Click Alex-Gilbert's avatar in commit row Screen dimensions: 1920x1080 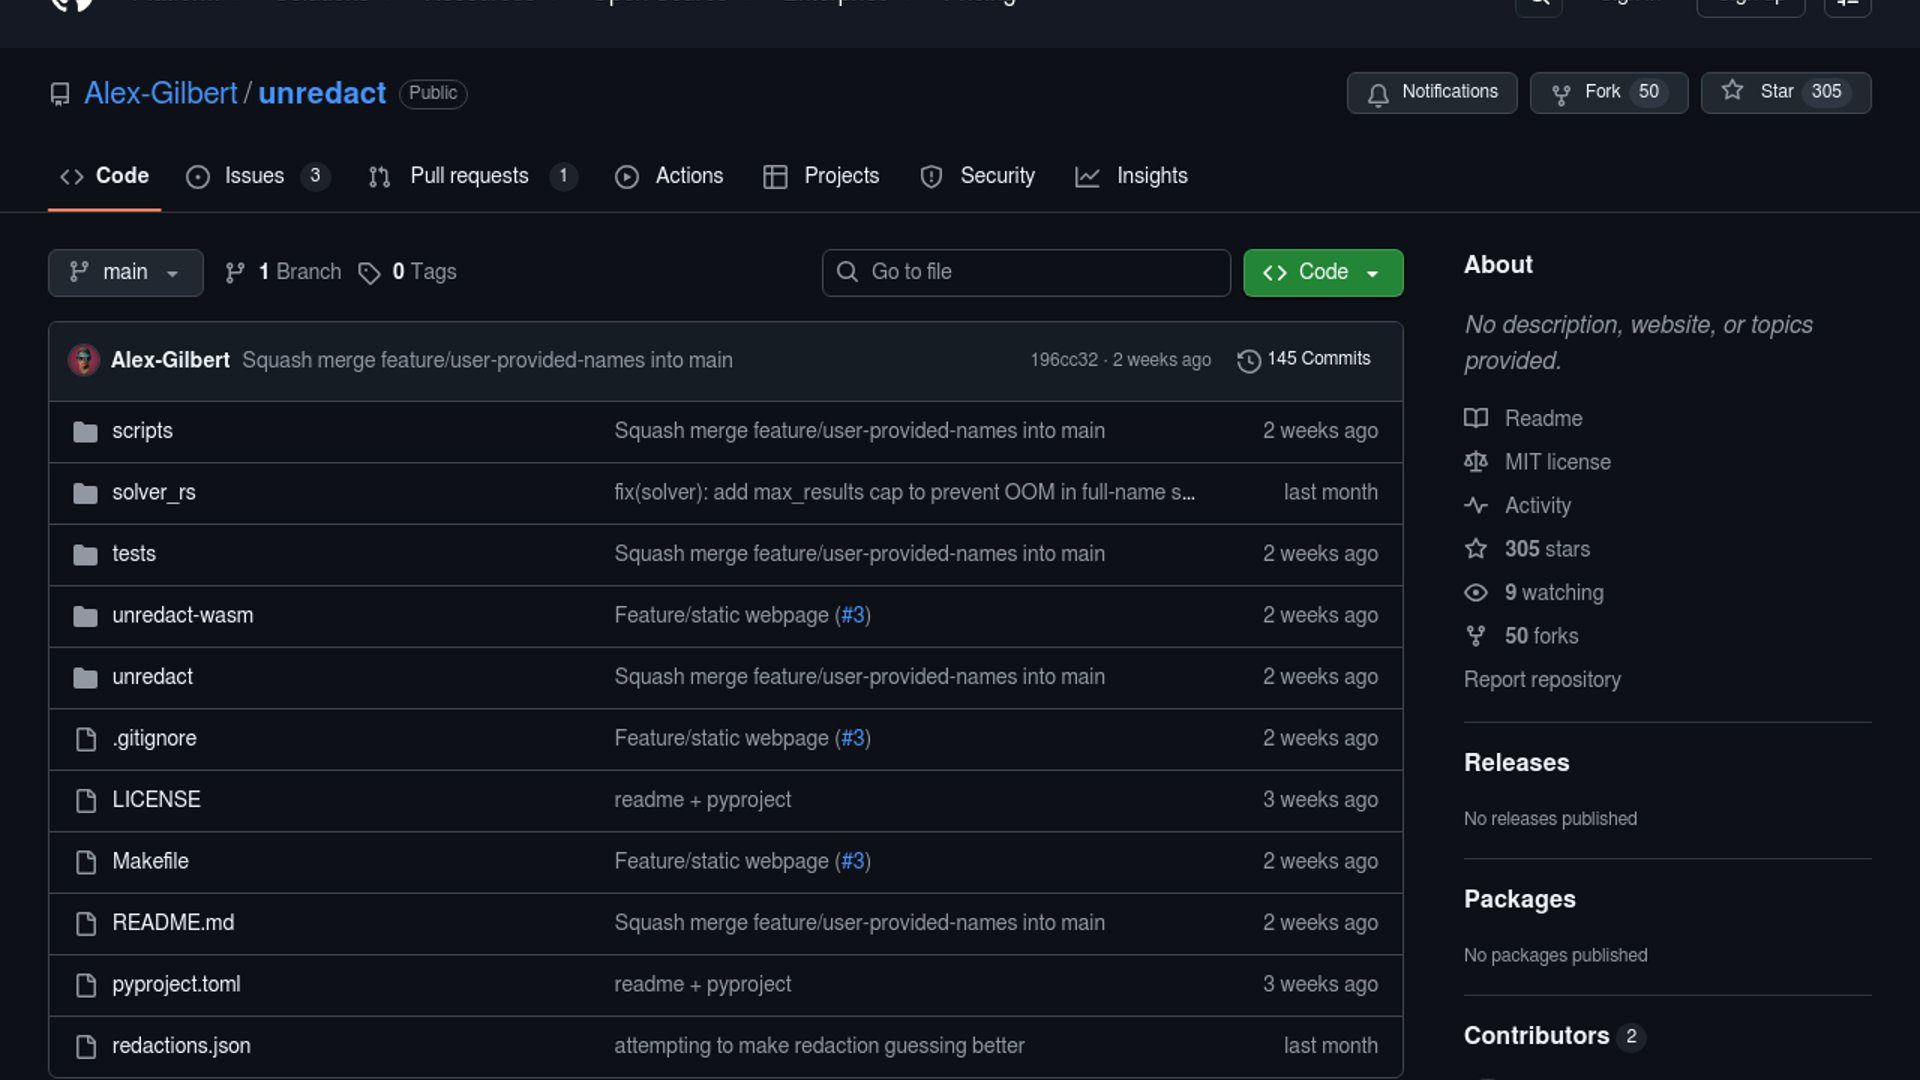tap(83, 360)
